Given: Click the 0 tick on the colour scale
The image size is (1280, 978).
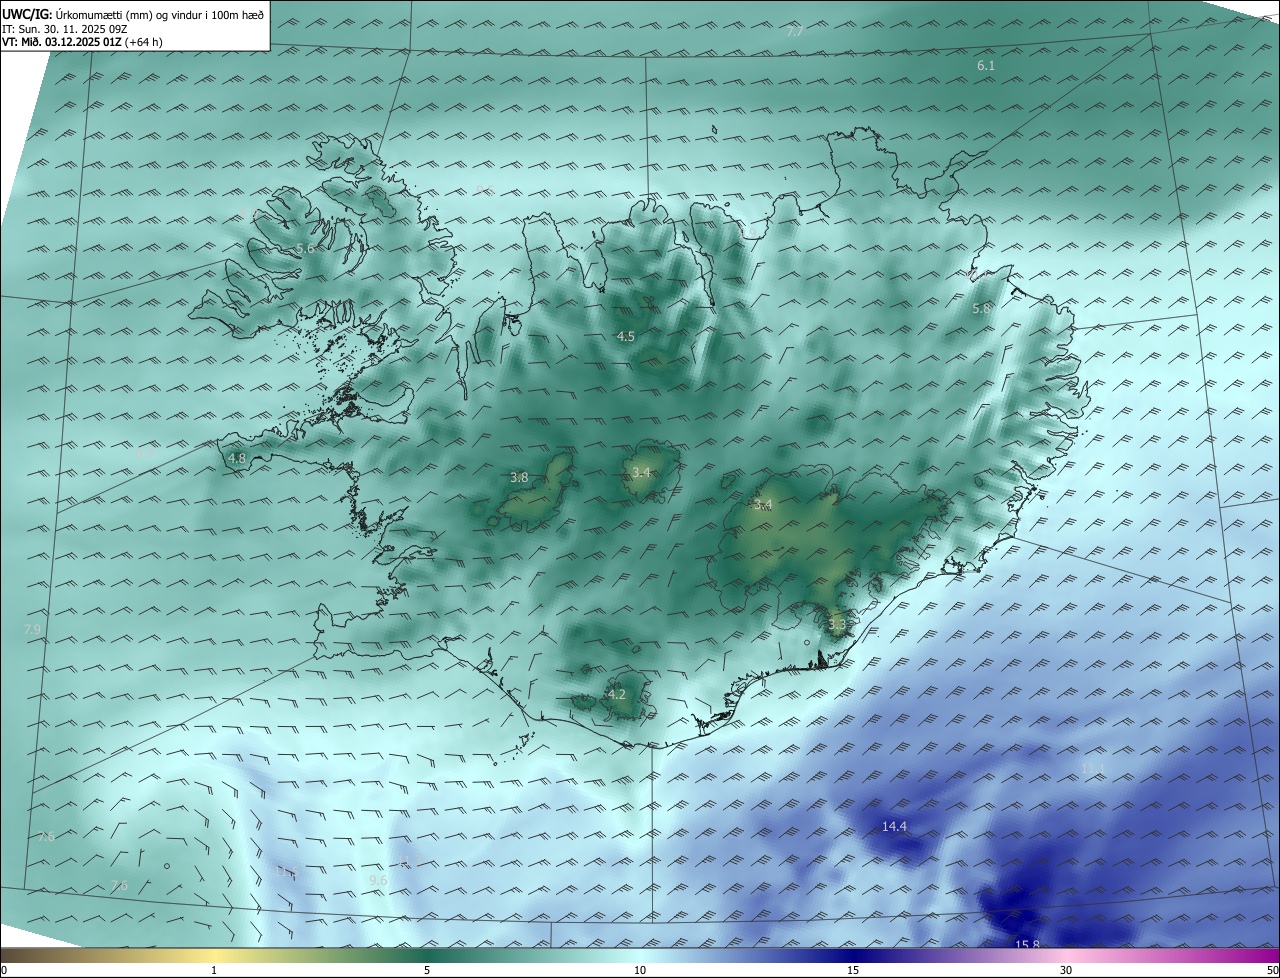Looking at the screenshot, I should coord(4,970).
